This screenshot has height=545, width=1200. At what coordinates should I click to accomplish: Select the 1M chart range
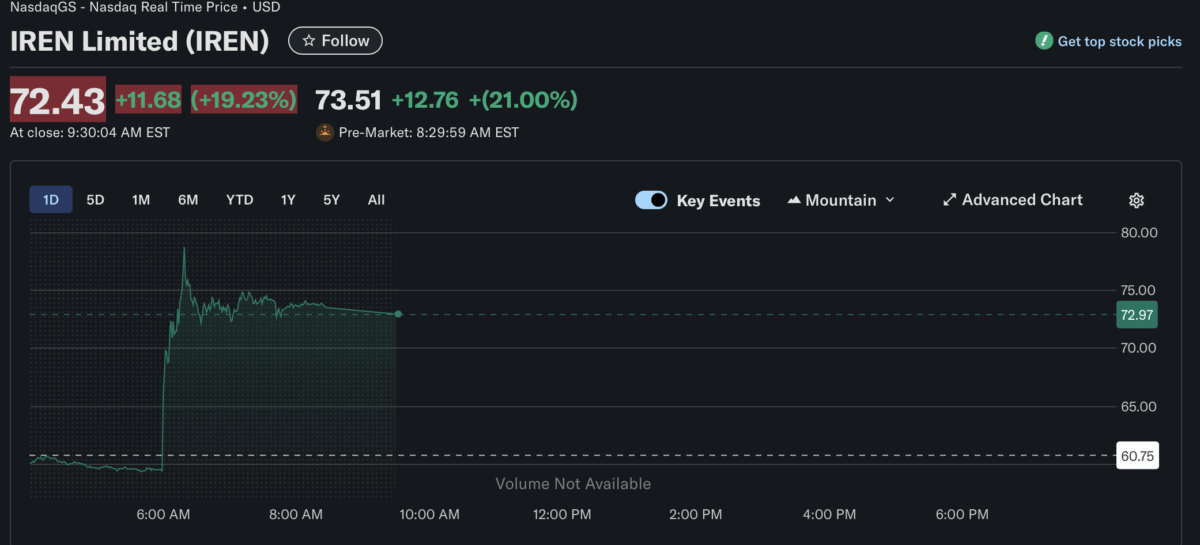141,200
